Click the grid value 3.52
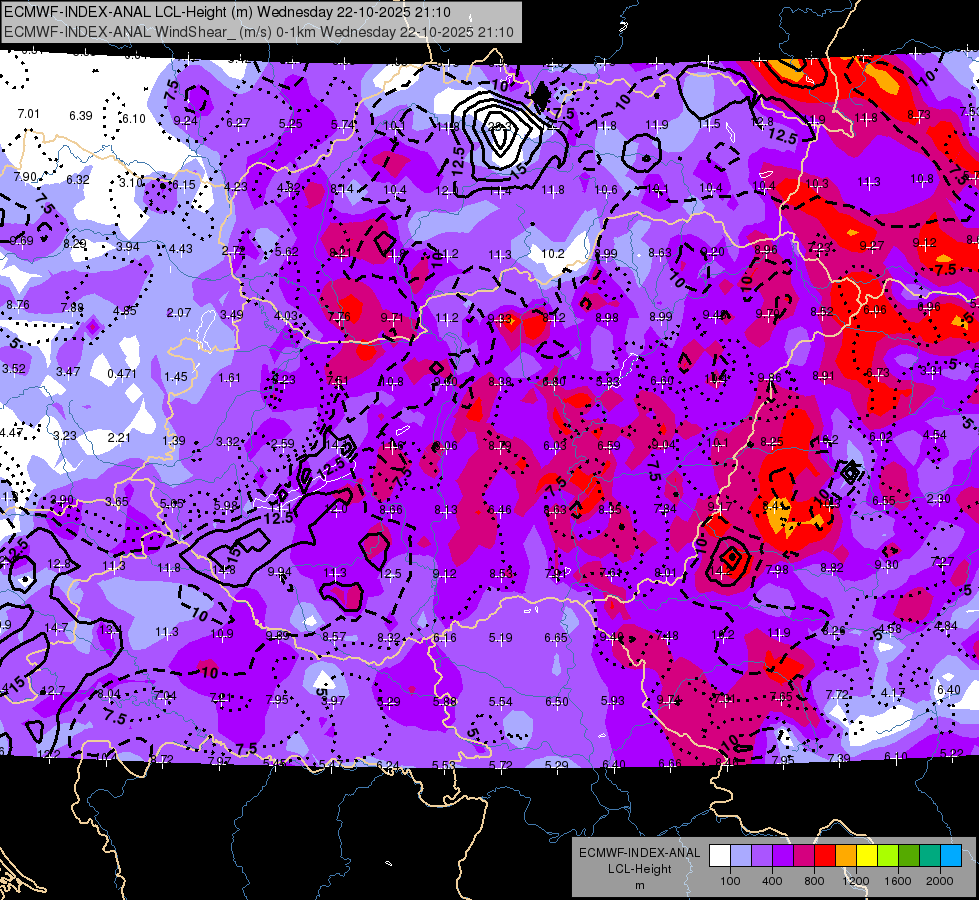The image size is (979, 900). click(x=14, y=368)
